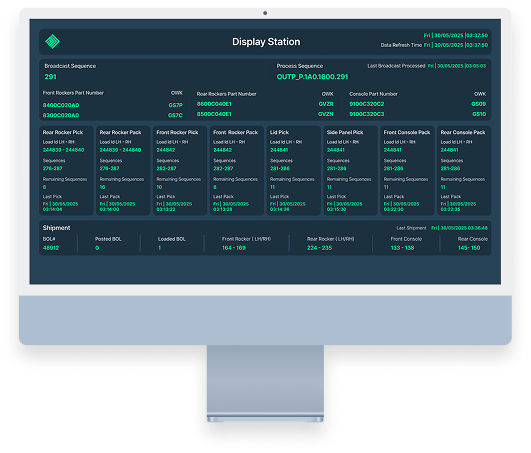Image resolution: width=531 pixels, height=453 pixels.
Task: Click Rear Console Pack last pack timestamp
Action: [458, 207]
